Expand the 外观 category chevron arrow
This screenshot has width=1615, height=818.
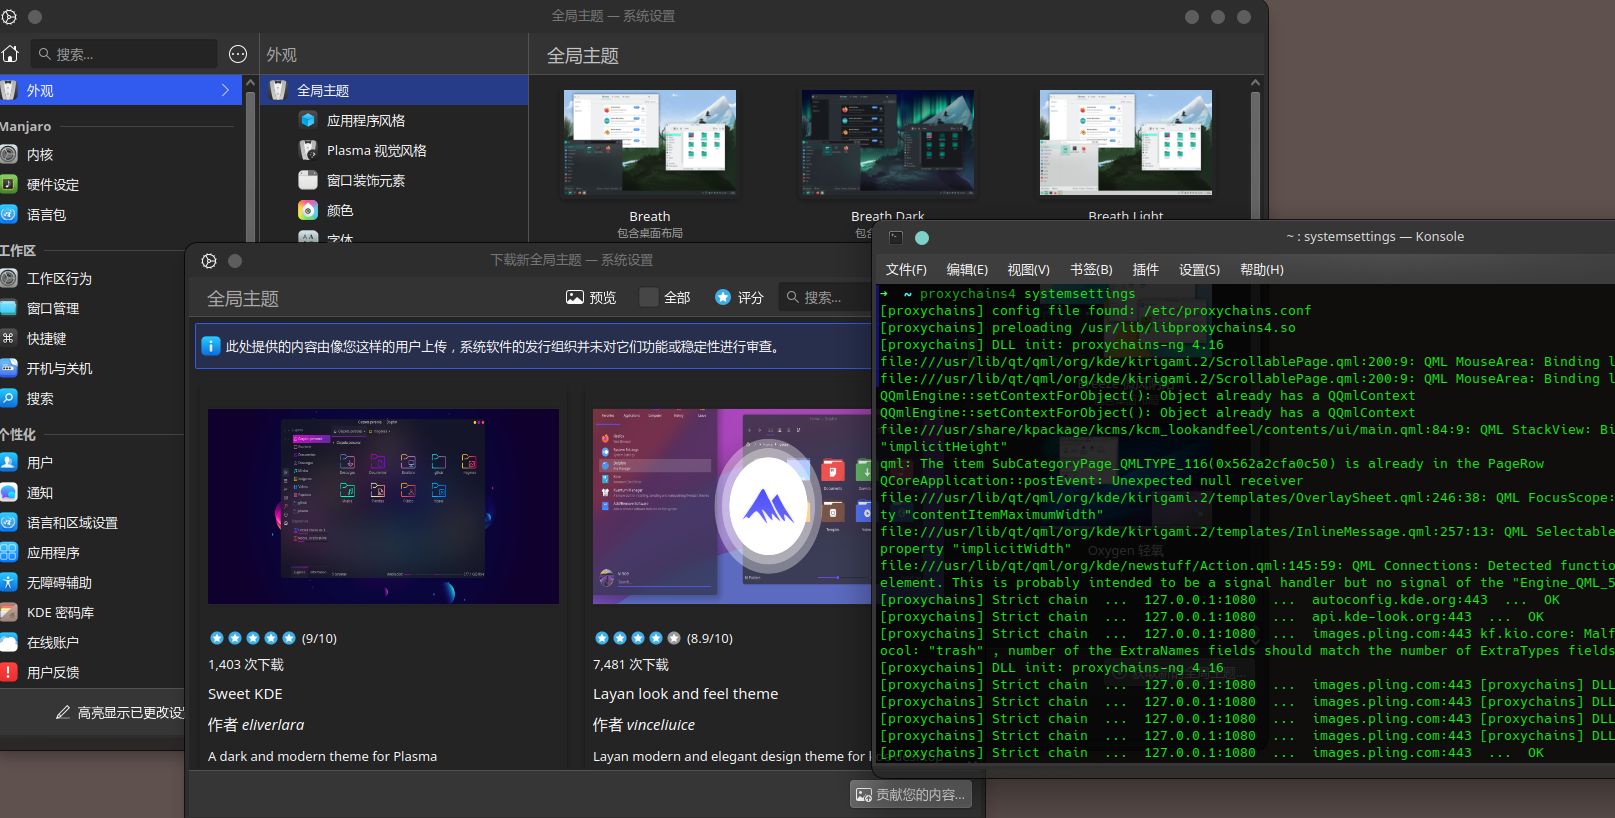(x=225, y=90)
